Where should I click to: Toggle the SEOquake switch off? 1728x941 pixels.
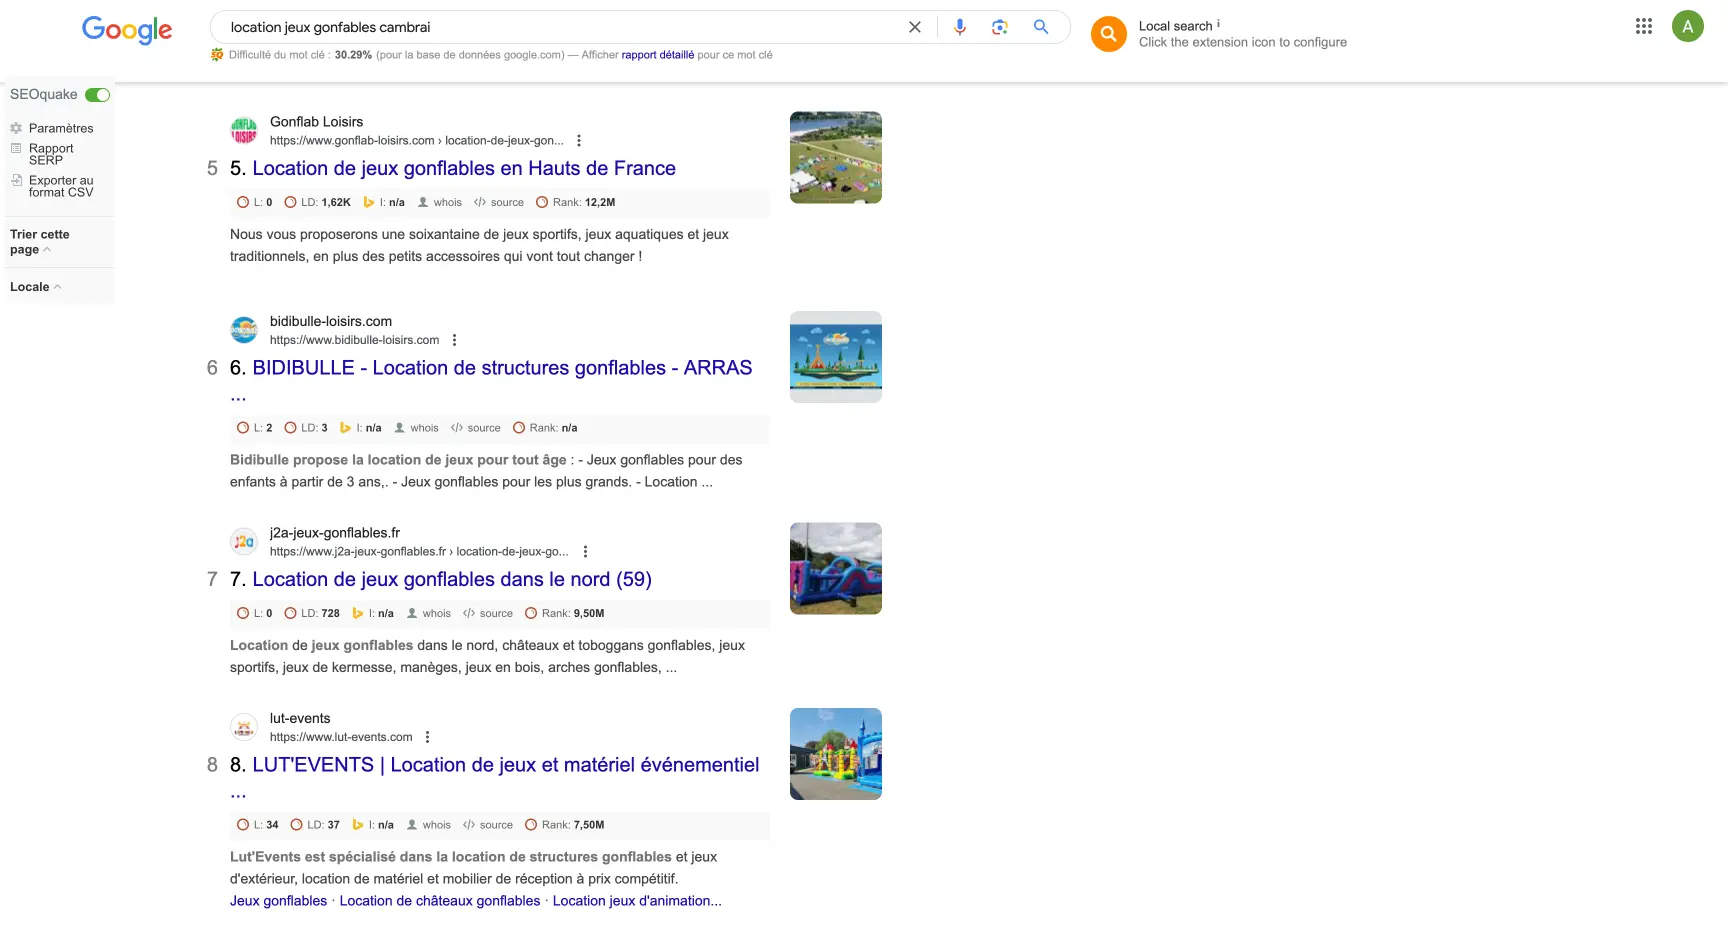98,95
